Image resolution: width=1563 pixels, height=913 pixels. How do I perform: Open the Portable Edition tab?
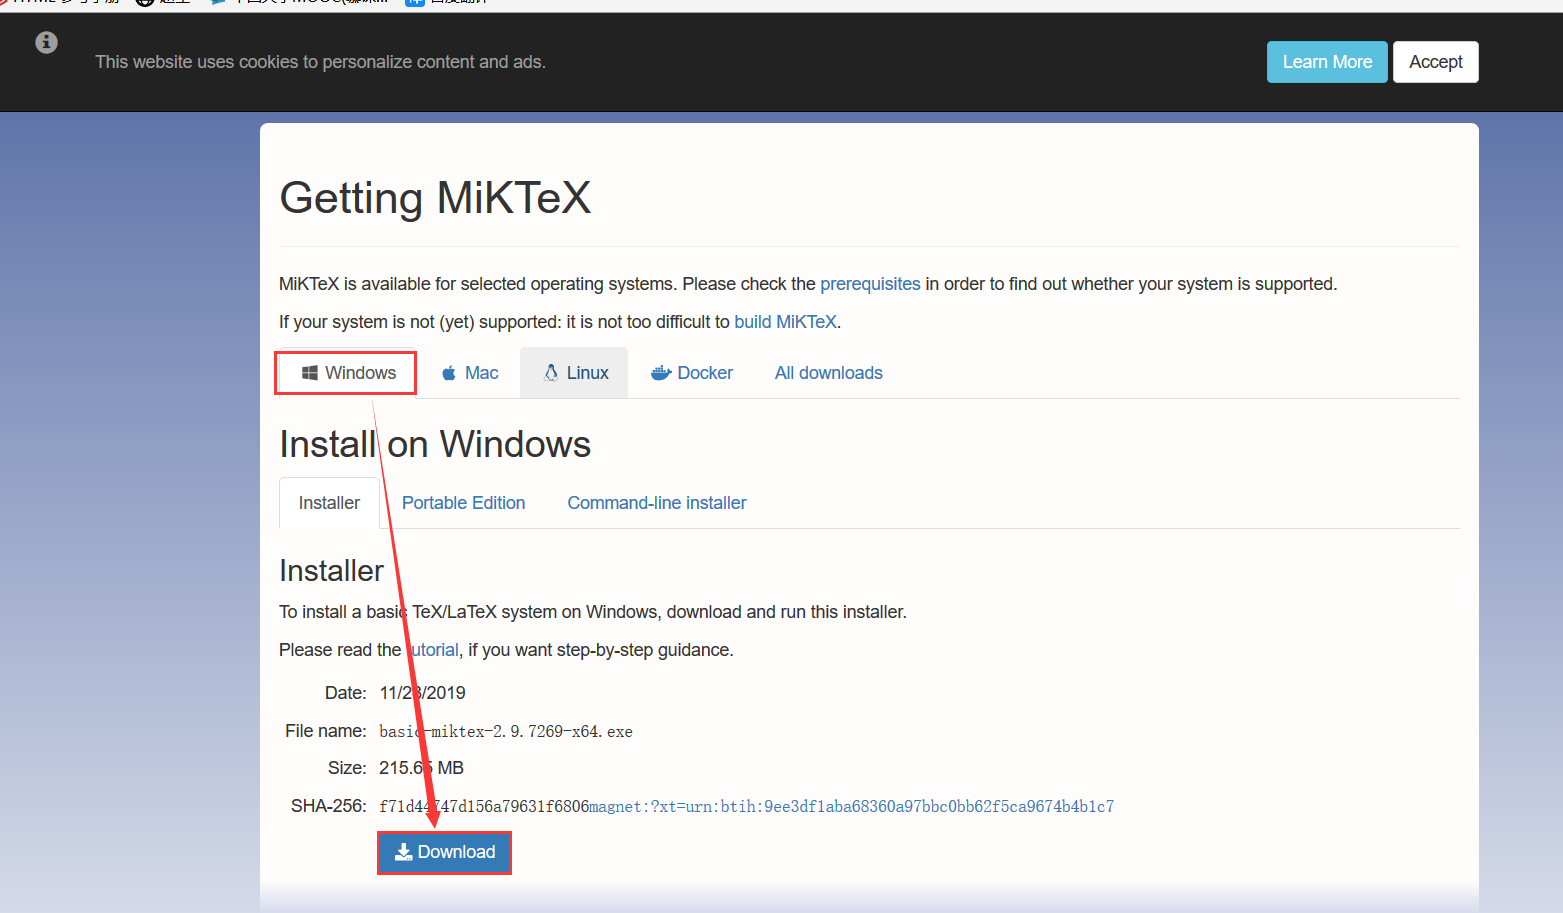pyautogui.click(x=463, y=502)
